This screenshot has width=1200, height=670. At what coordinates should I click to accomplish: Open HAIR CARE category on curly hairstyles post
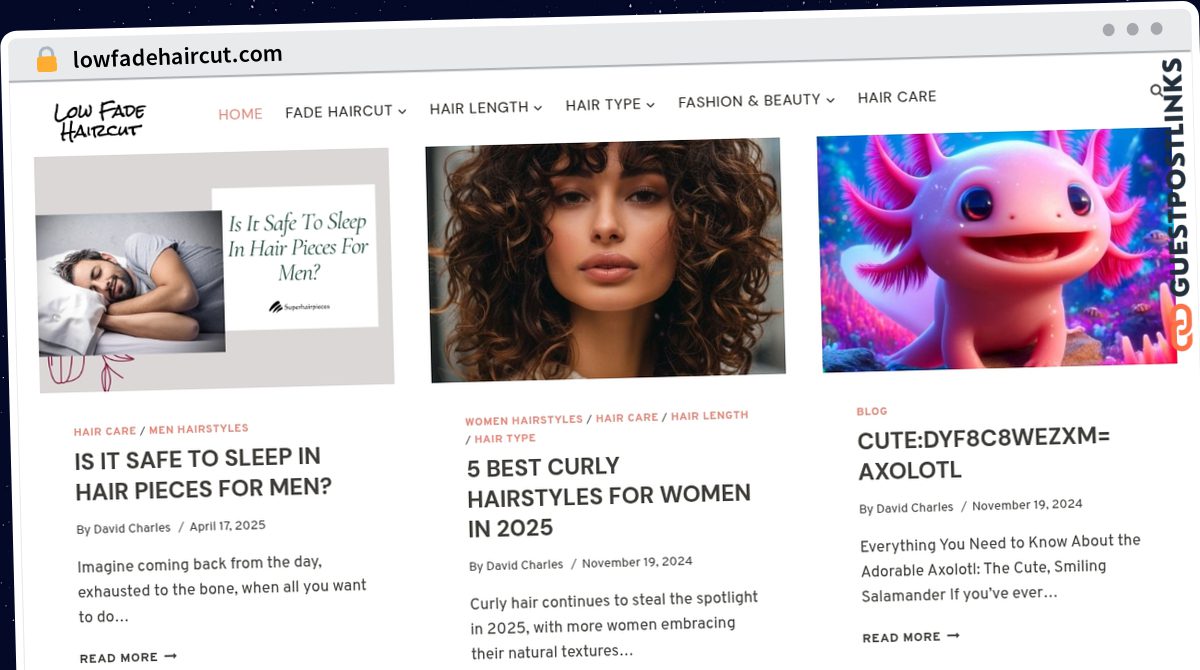(627, 417)
